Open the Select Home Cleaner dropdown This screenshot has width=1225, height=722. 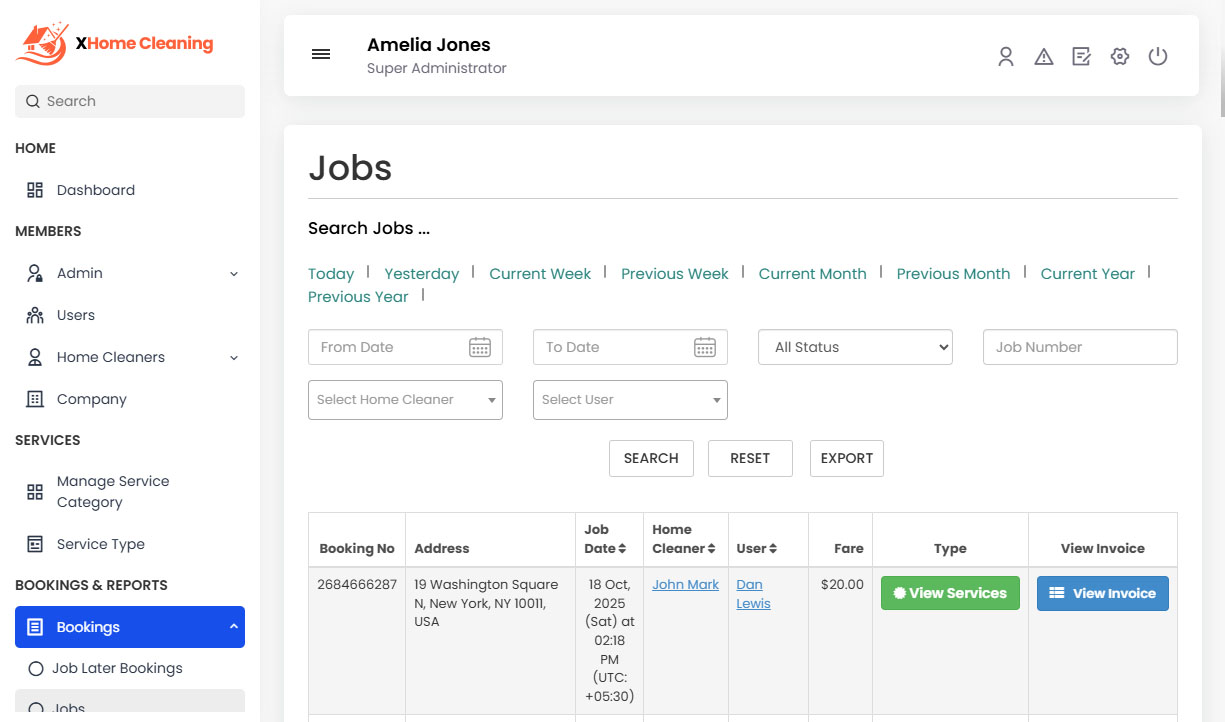[x=405, y=400]
